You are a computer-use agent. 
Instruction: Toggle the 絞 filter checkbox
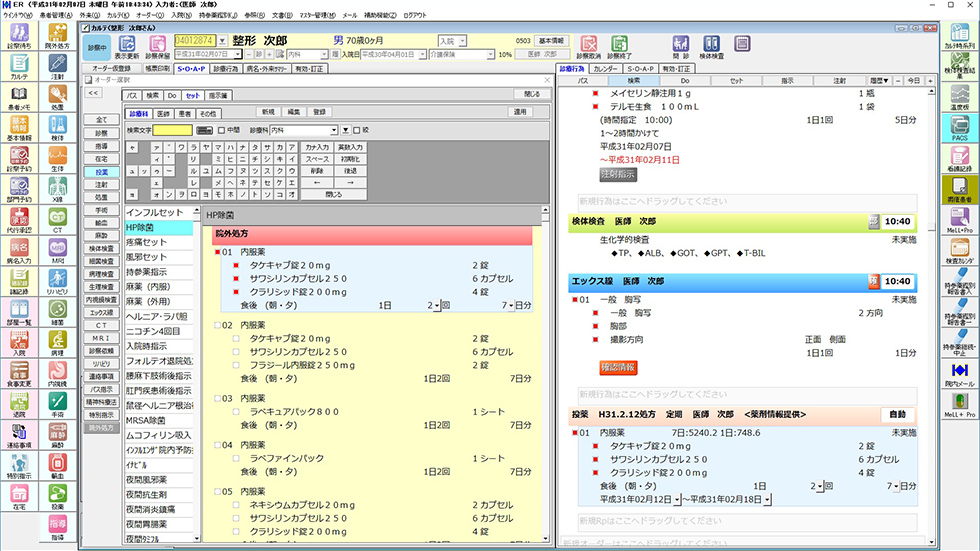click(357, 131)
